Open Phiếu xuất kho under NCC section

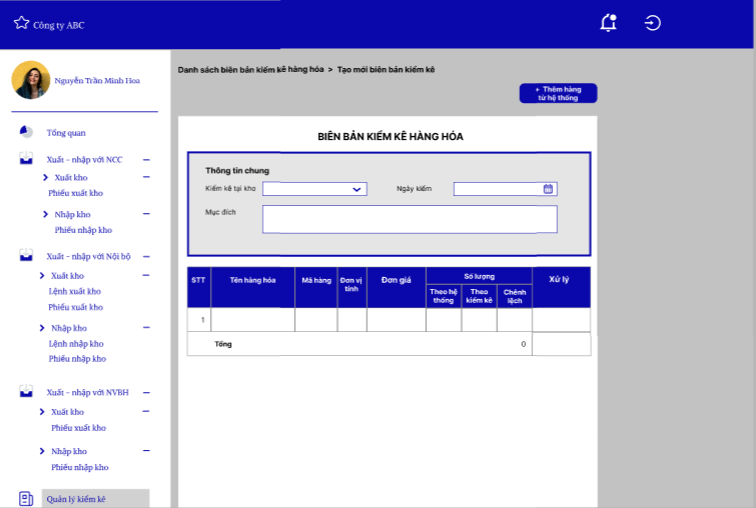76,193
